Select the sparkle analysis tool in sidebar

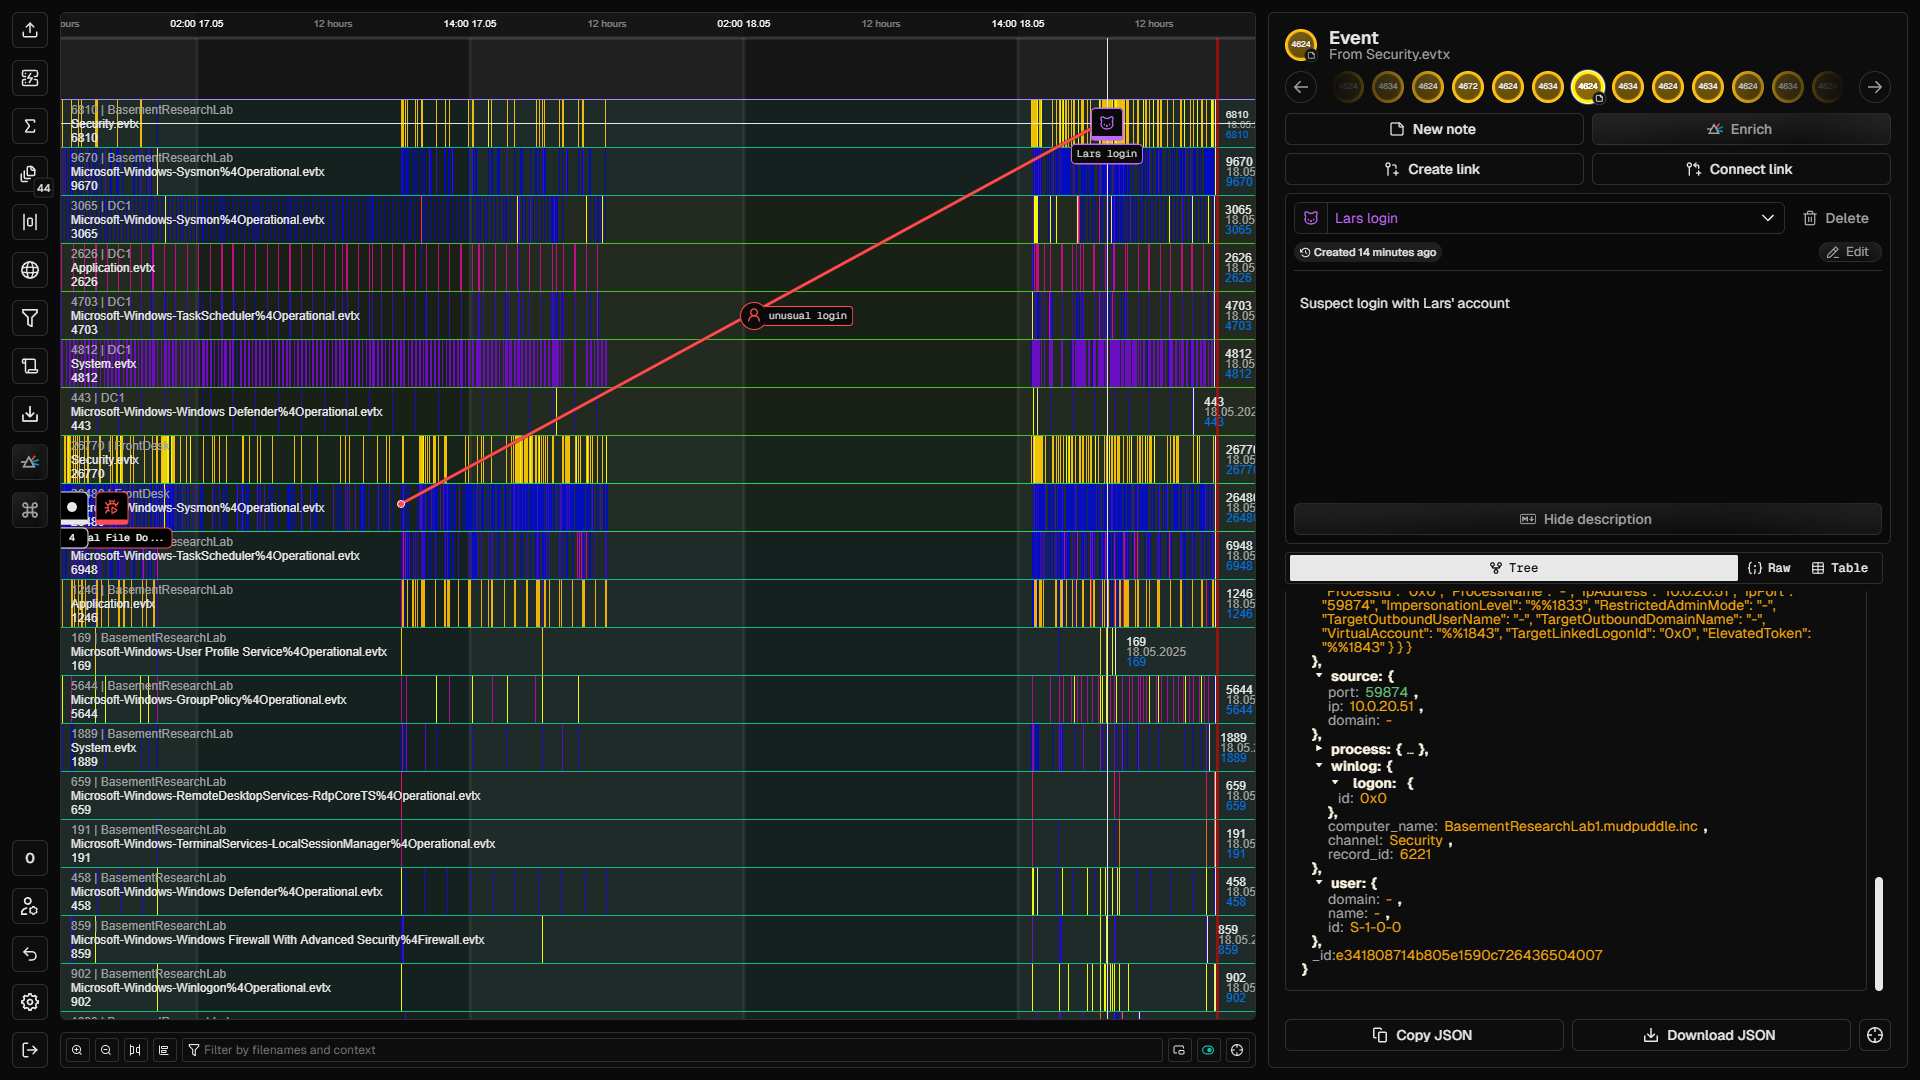click(x=30, y=462)
